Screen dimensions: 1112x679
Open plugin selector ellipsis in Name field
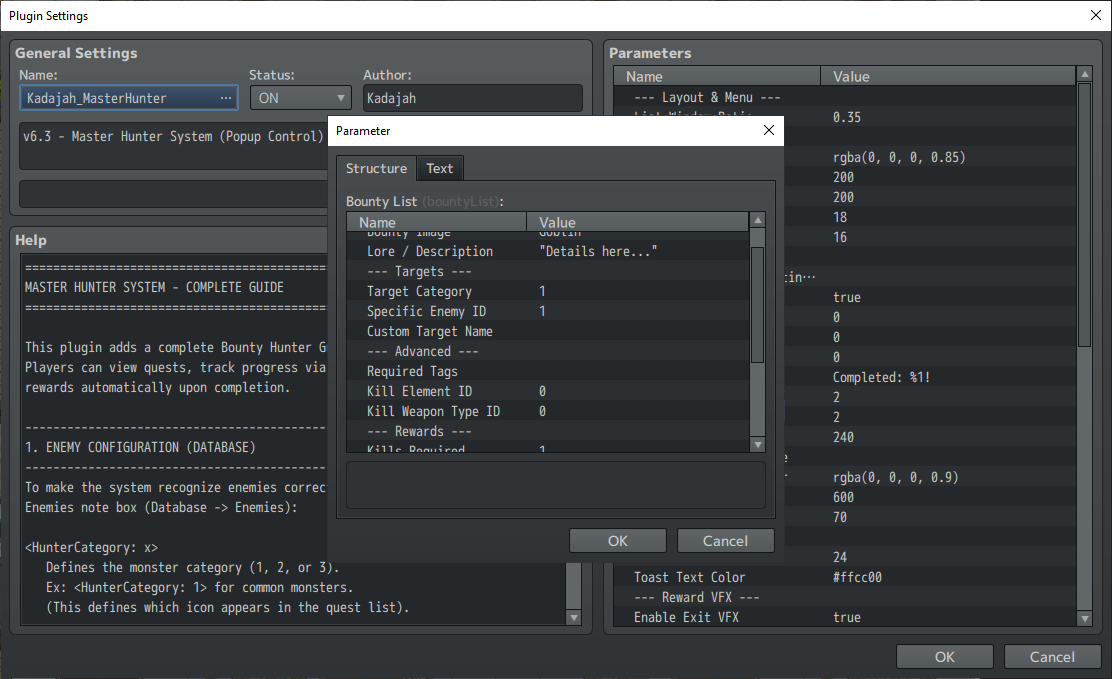[x=226, y=98]
